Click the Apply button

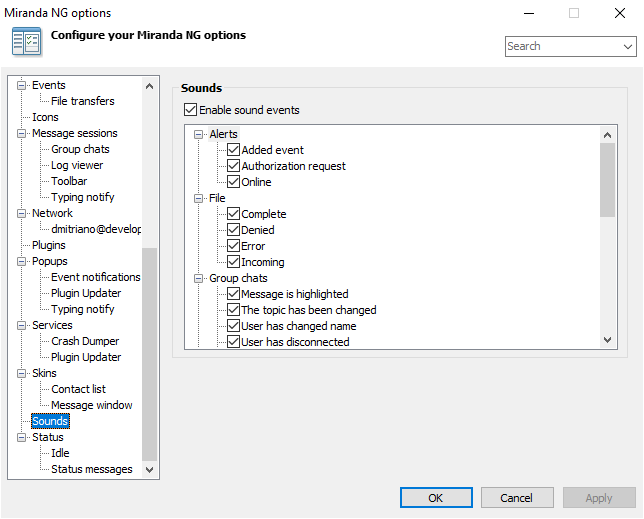coord(599,498)
